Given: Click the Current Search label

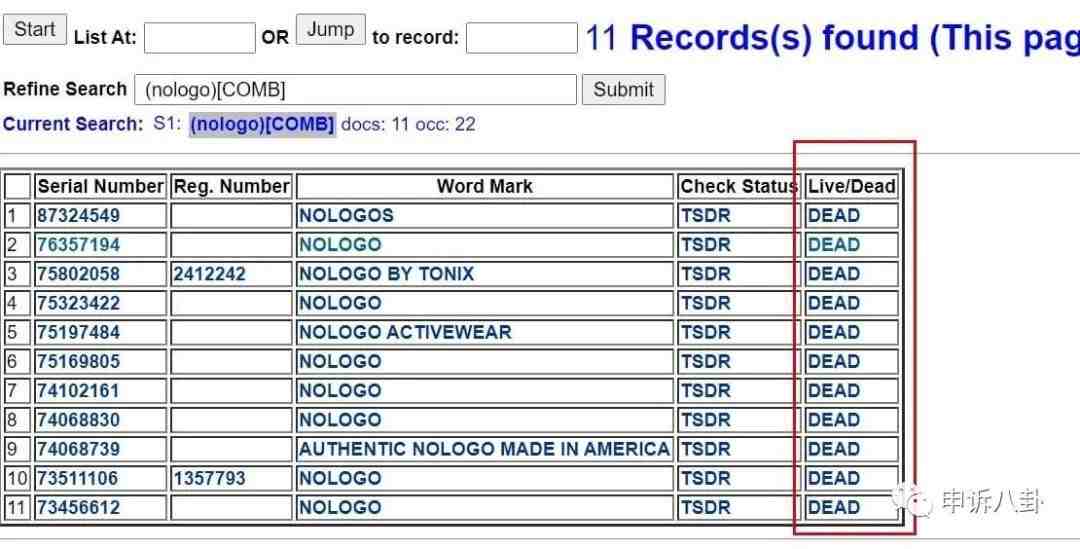Looking at the screenshot, I should [x=73, y=125].
